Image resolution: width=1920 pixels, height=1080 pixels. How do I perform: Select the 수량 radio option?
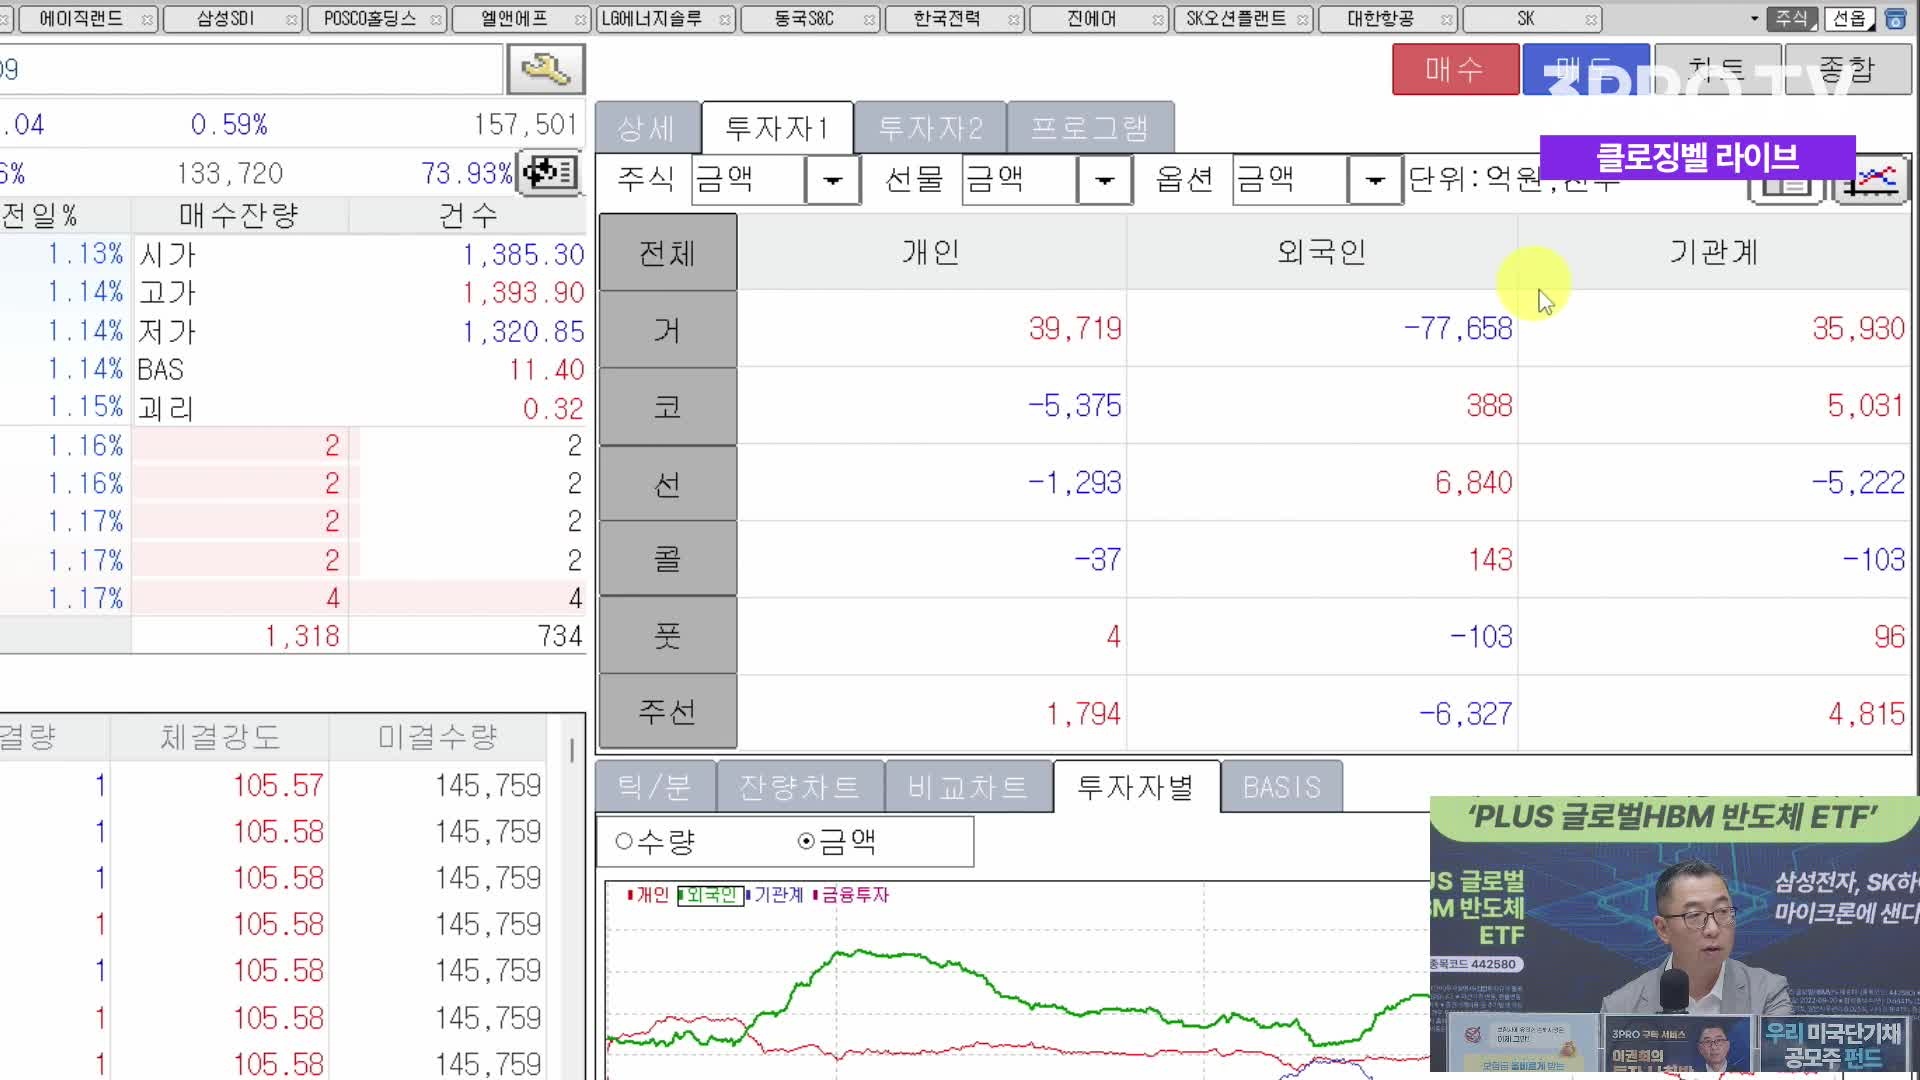(656, 842)
